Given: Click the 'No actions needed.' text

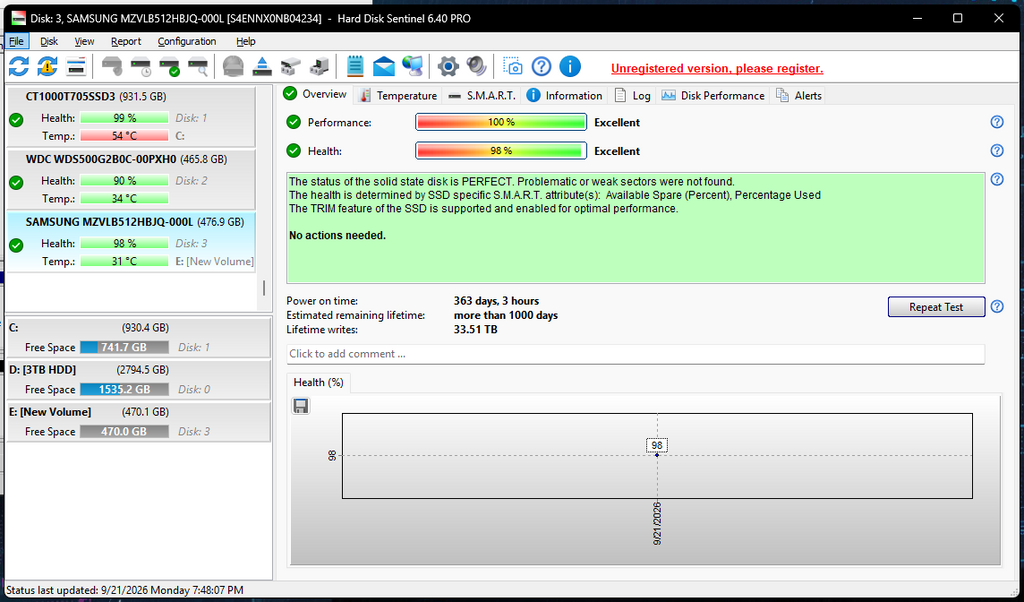Looking at the screenshot, I should [338, 235].
